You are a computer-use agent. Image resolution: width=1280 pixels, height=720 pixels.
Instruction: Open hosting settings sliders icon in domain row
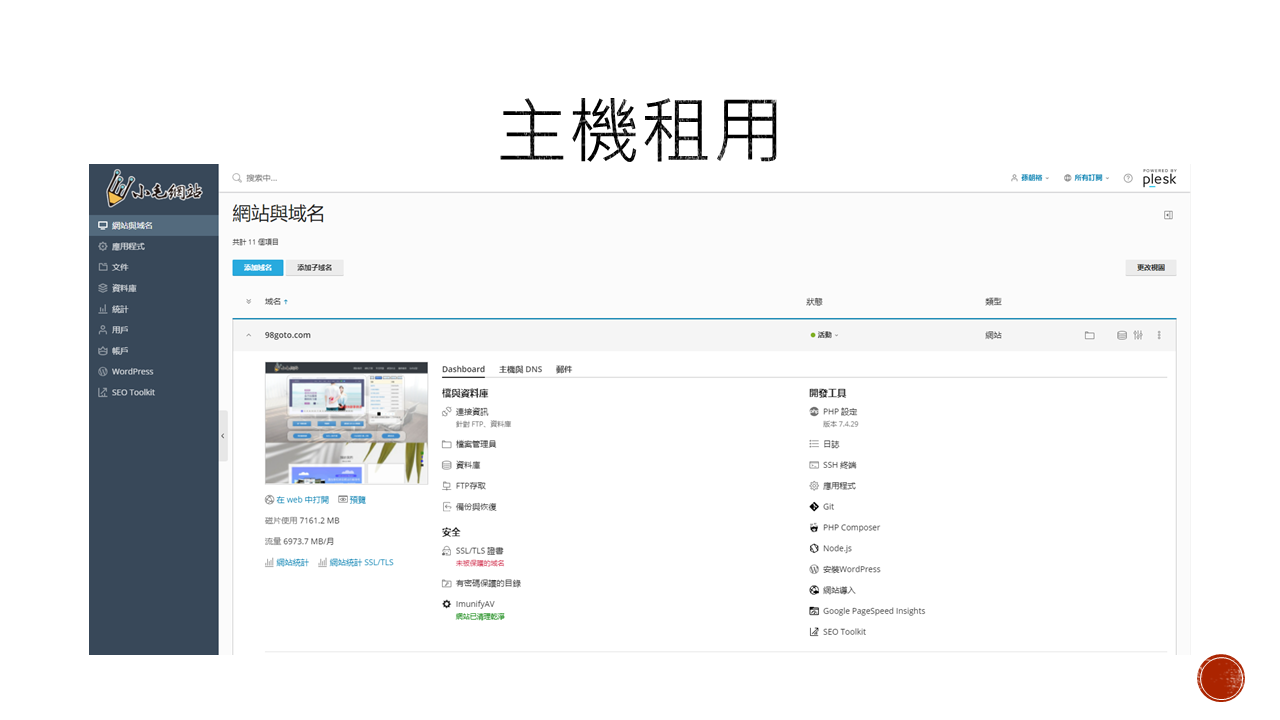(x=1138, y=335)
